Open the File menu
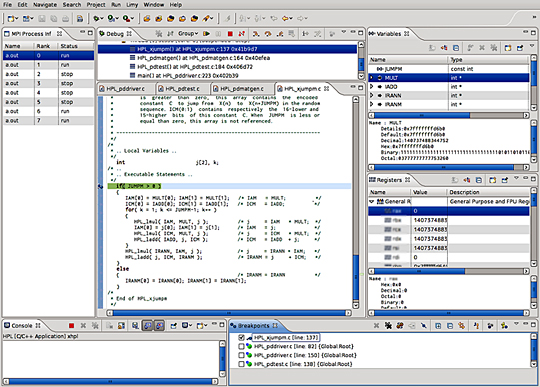Image resolution: width=540 pixels, height=387 pixels. pyautogui.click(x=7, y=4)
